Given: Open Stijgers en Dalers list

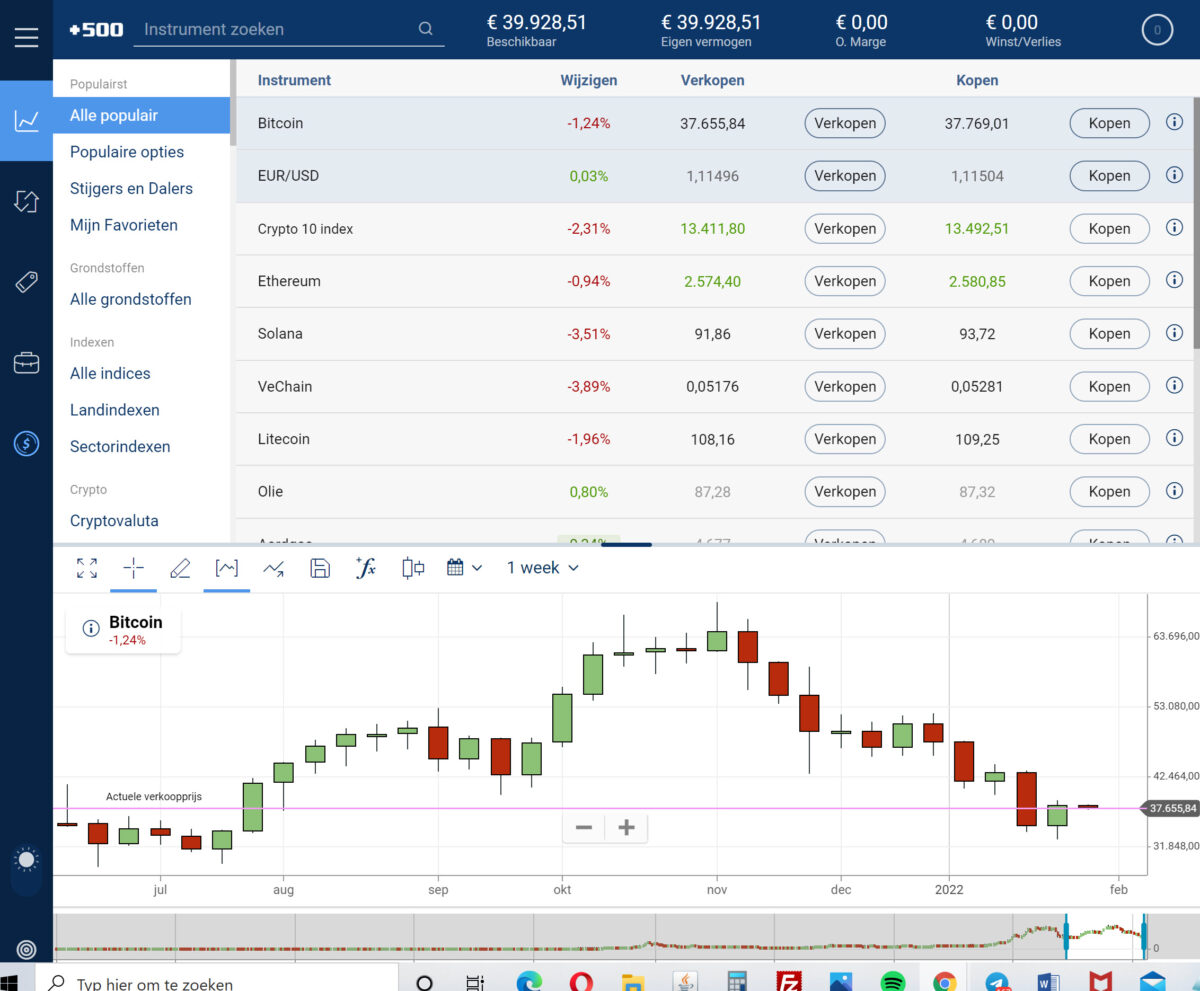Looking at the screenshot, I should (131, 188).
